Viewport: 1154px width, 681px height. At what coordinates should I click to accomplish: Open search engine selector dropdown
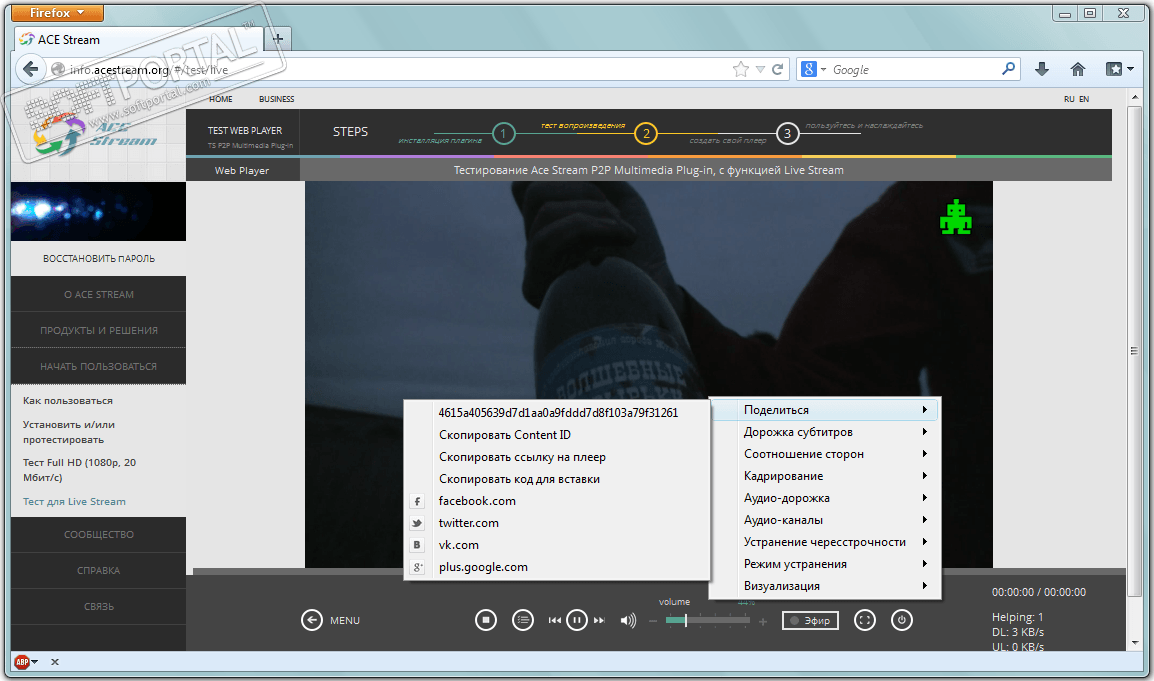(x=814, y=69)
